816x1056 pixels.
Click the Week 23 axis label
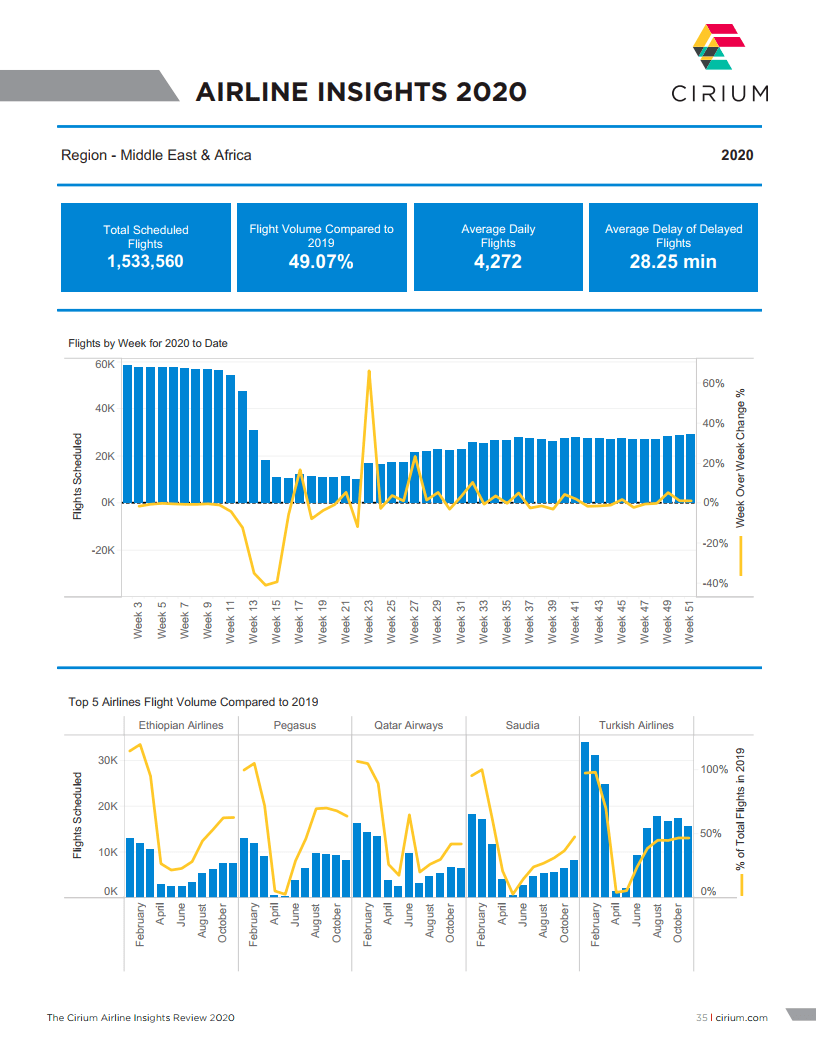[368, 622]
